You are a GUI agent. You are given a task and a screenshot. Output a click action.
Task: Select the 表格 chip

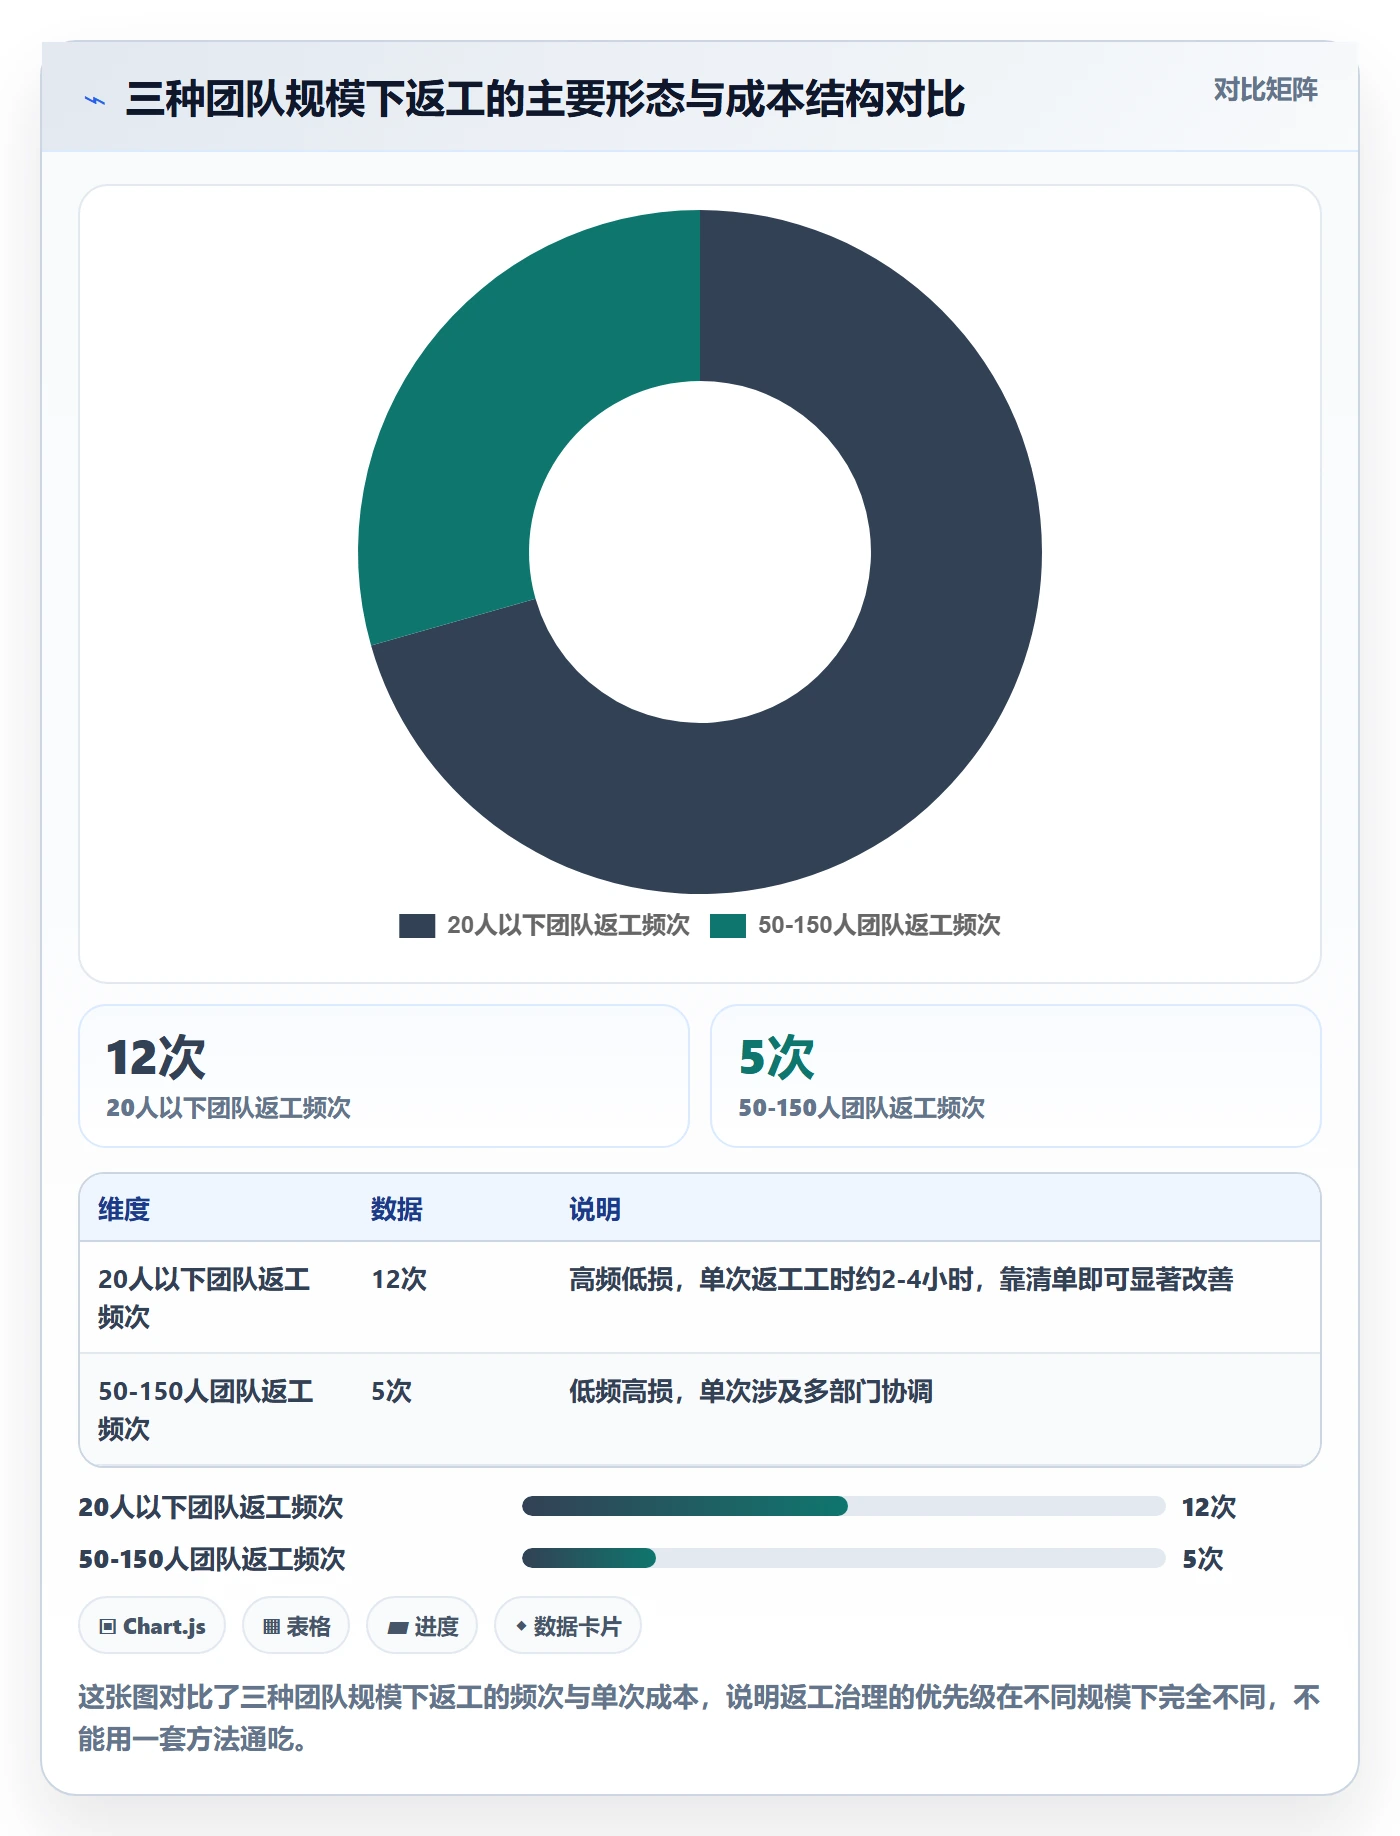[296, 1626]
